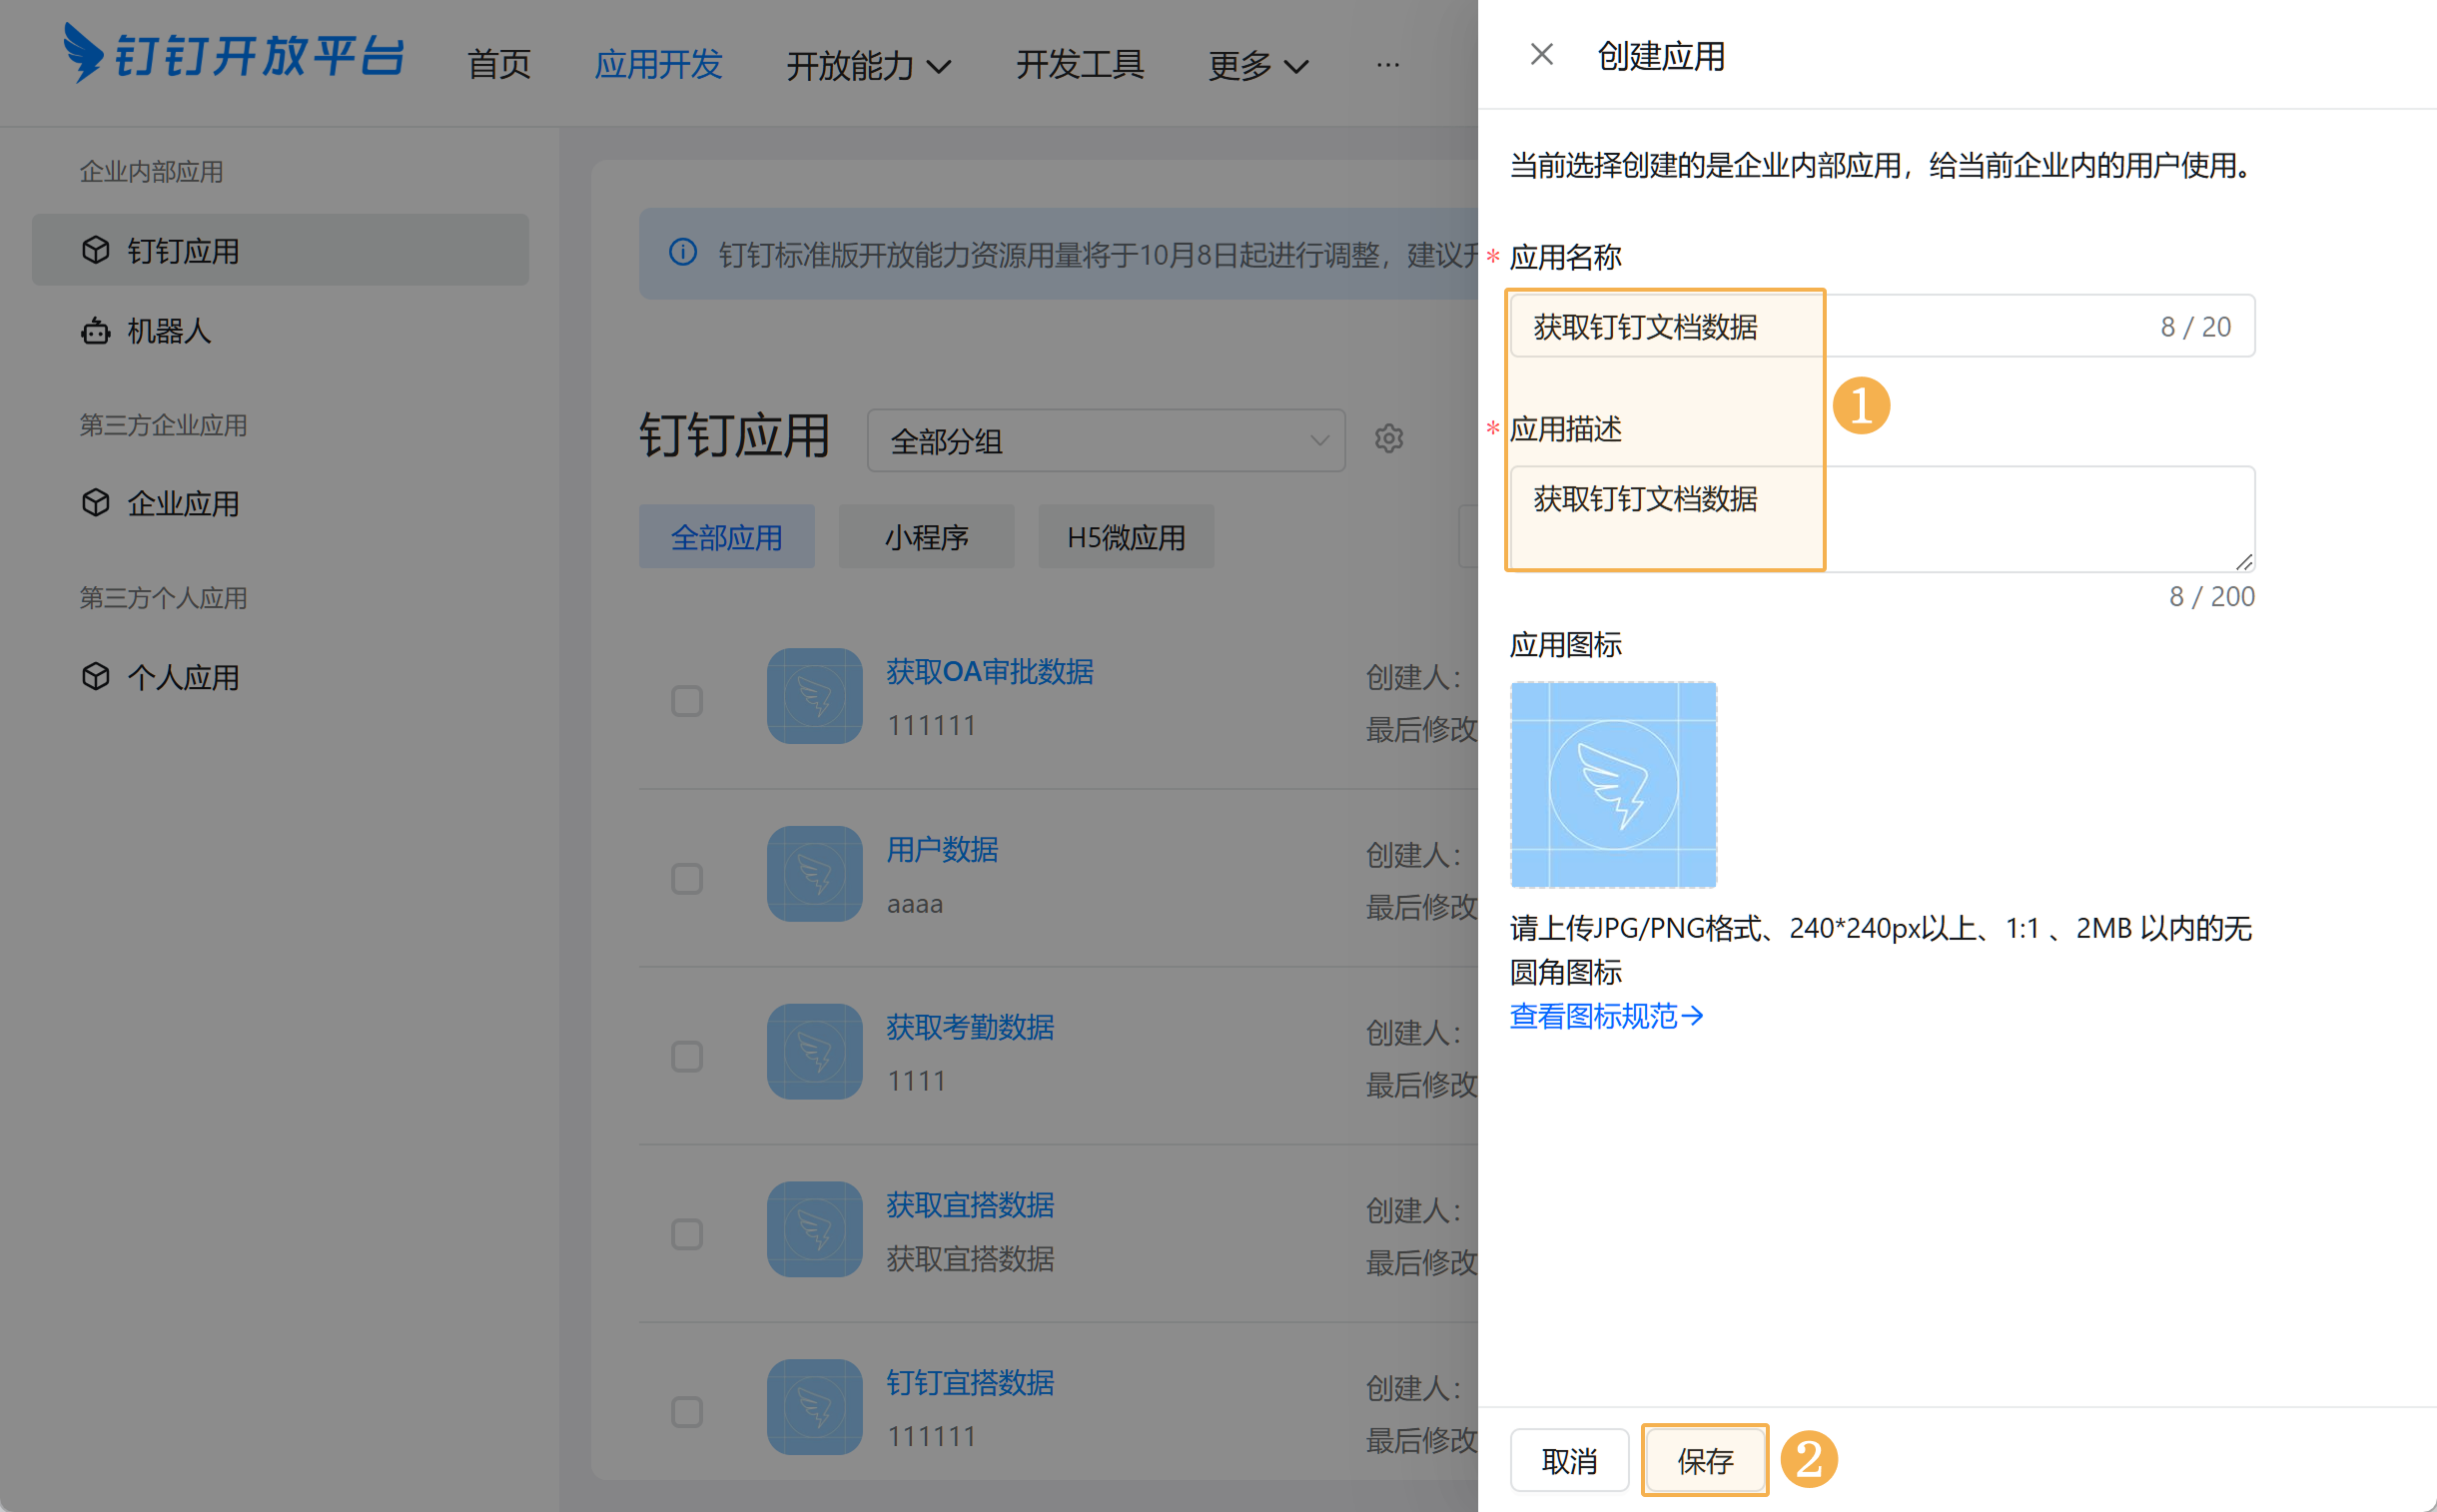Click the info icon in the notice banner

pyautogui.click(x=683, y=252)
